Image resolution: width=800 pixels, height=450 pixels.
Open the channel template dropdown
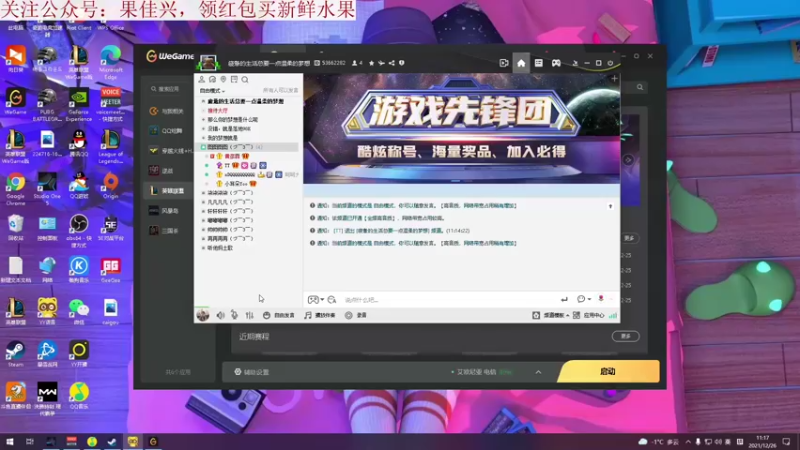pyautogui.click(x=551, y=315)
